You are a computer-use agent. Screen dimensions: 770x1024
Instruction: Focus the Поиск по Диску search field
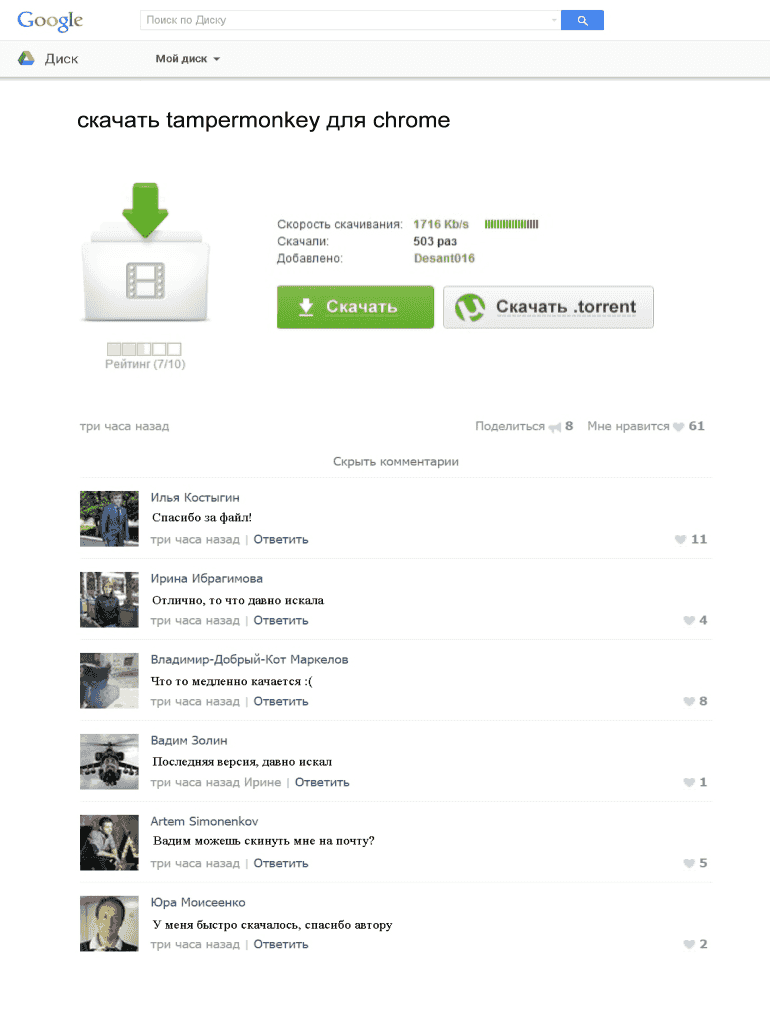point(346,20)
